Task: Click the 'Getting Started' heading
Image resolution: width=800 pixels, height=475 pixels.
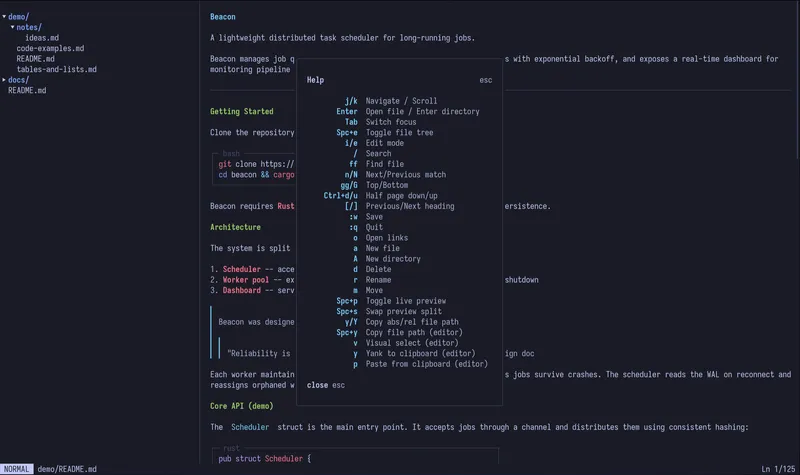Action: point(241,112)
